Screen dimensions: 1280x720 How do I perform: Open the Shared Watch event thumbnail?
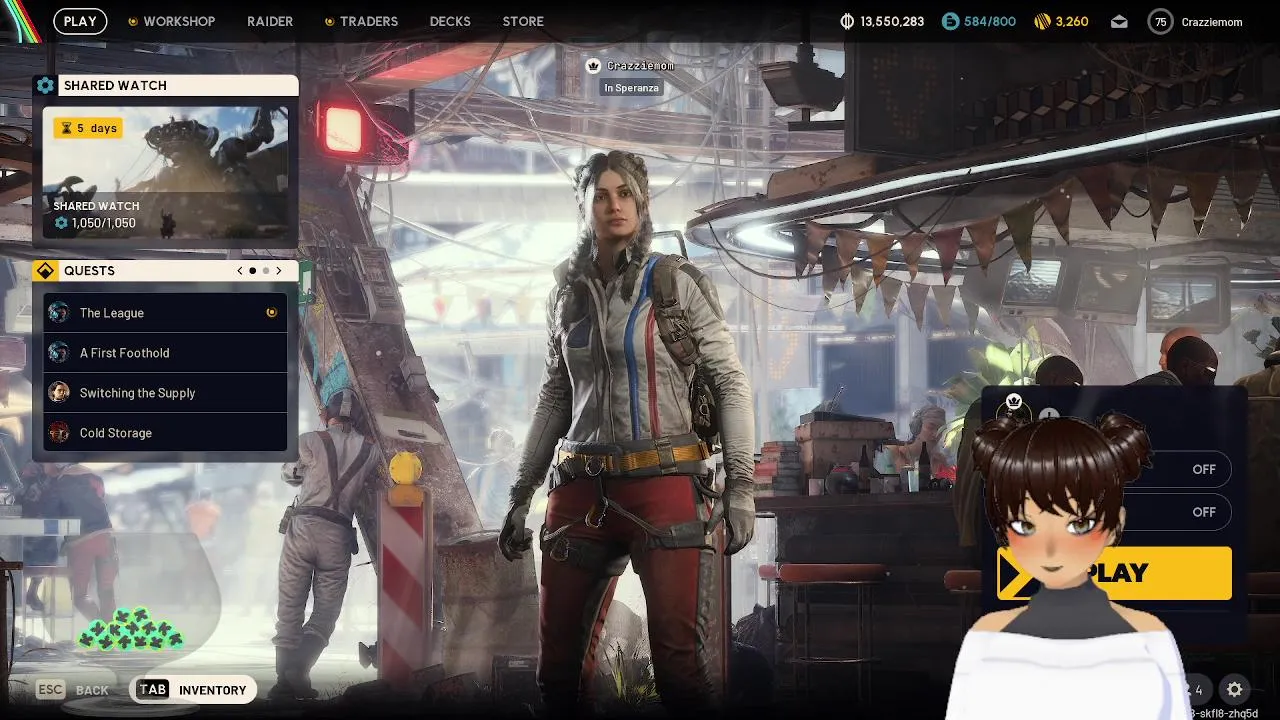[165, 171]
